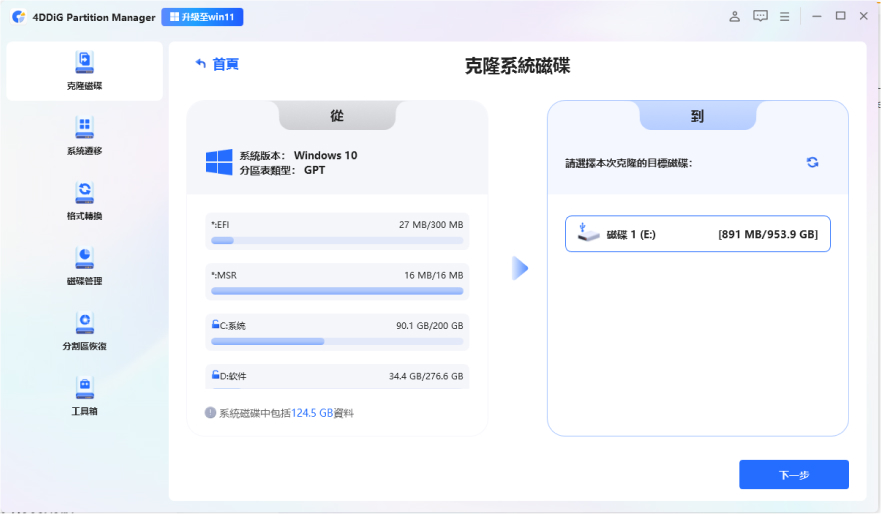The image size is (881, 514).
Task: Click the 升级至win11 upgrade button
Action: click(202, 17)
